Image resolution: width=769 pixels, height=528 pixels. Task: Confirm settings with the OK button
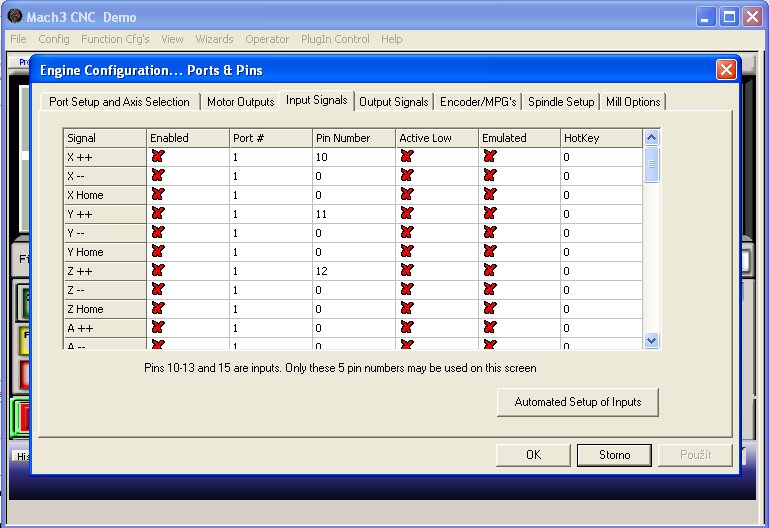tap(533, 455)
